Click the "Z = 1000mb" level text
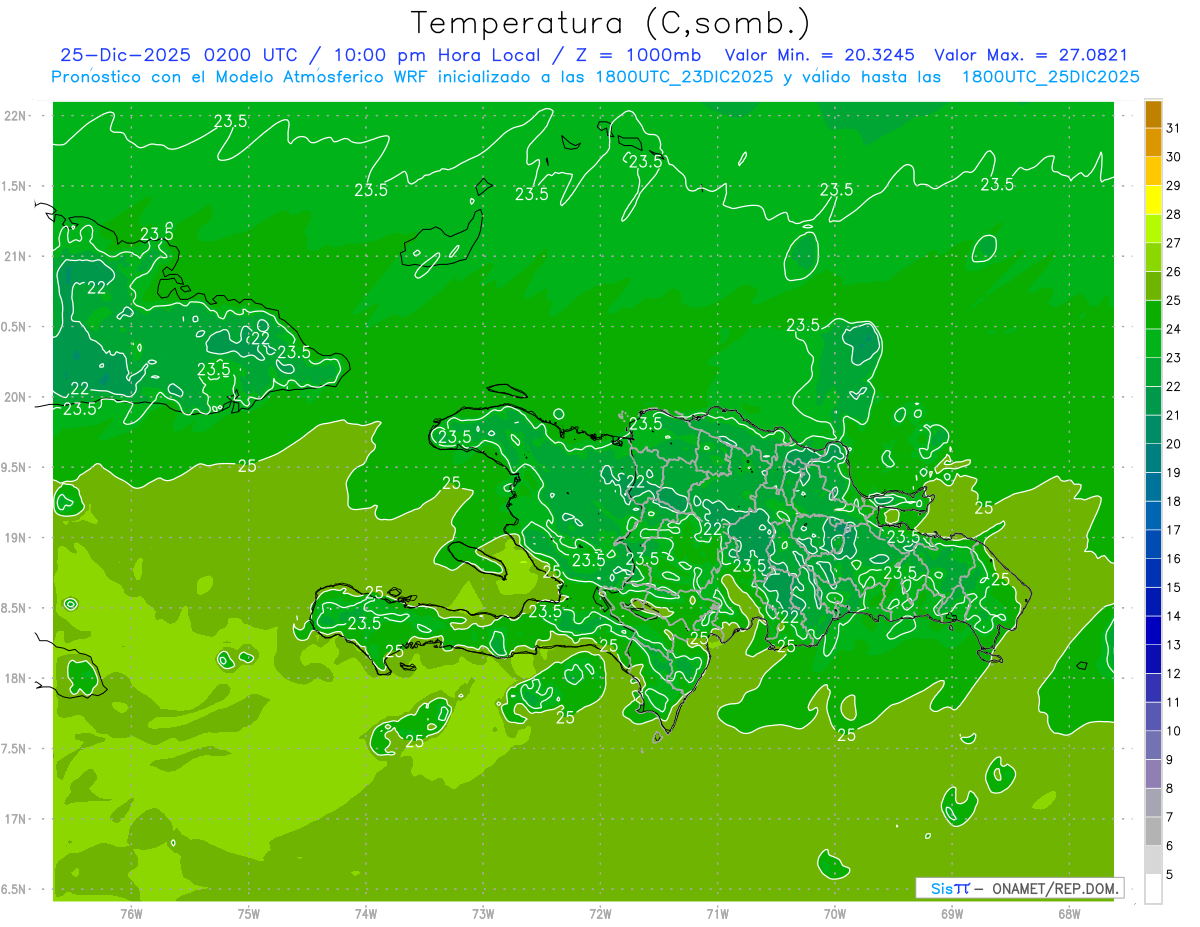This screenshot has width=1200, height=927. tap(636, 55)
